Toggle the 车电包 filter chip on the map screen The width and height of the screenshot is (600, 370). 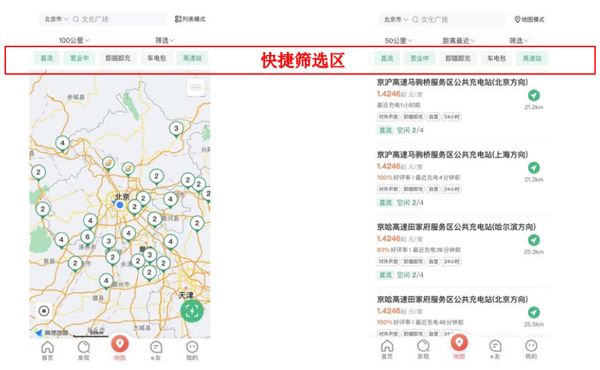point(157,58)
